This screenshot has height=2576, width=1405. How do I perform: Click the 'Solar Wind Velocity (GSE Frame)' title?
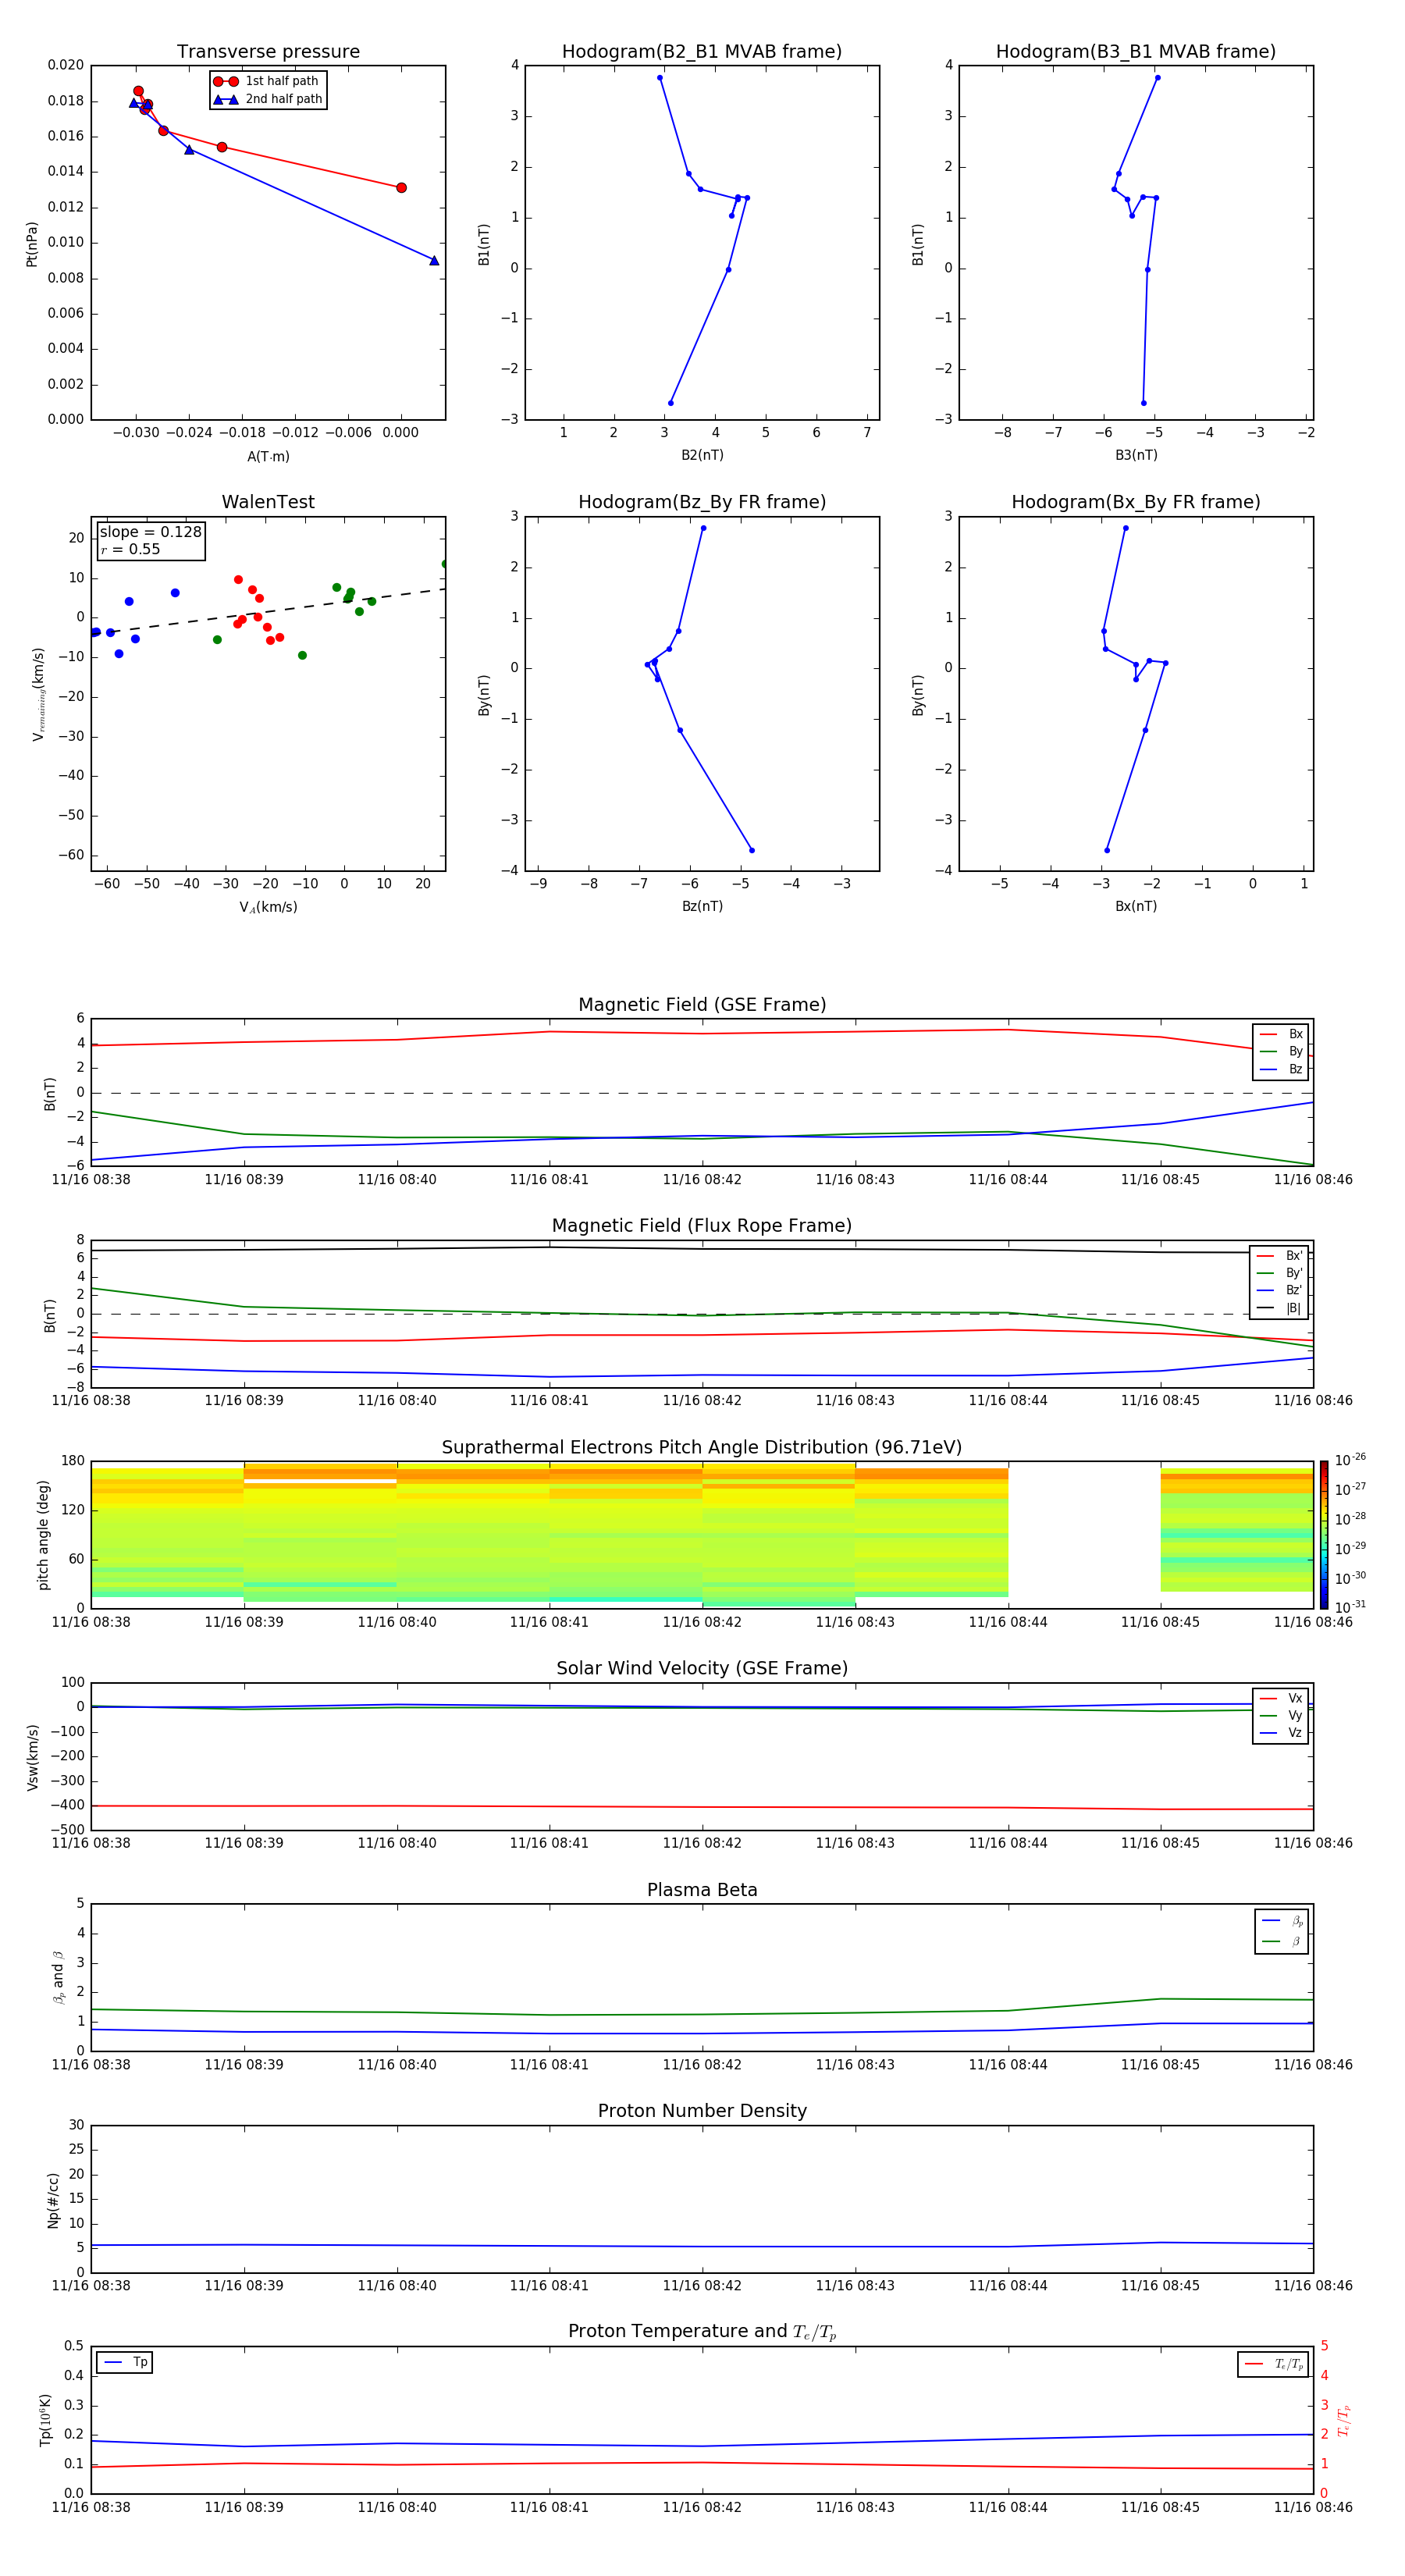tap(702, 1668)
